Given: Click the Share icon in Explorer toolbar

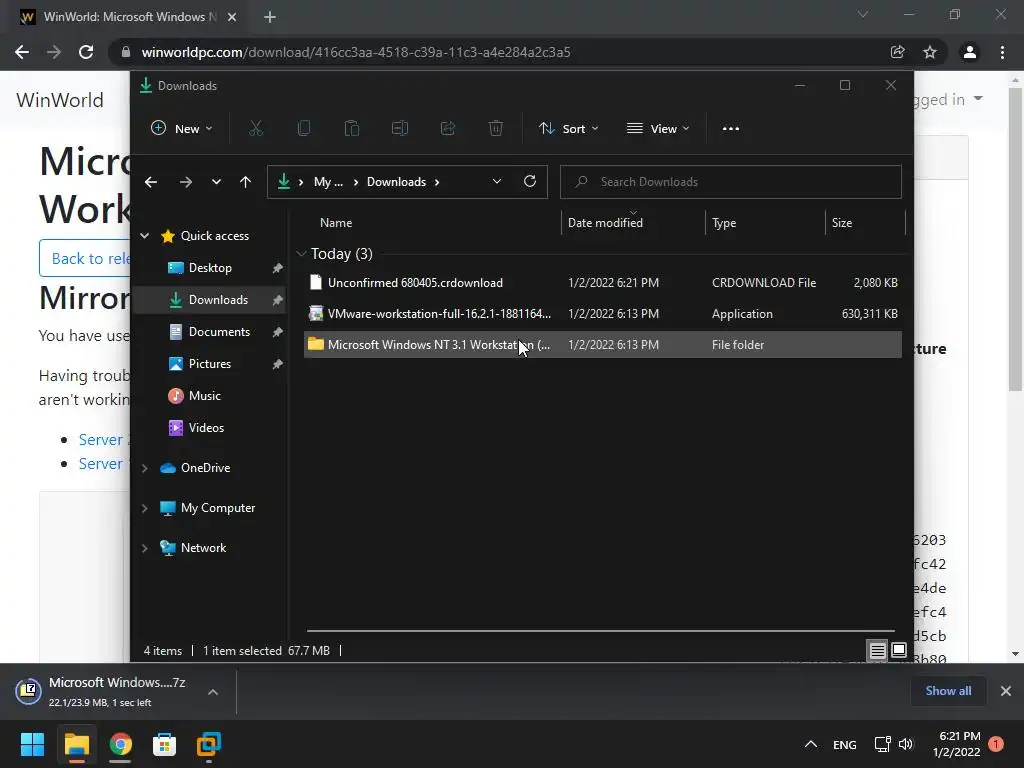Looking at the screenshot, I should [448, 129].
